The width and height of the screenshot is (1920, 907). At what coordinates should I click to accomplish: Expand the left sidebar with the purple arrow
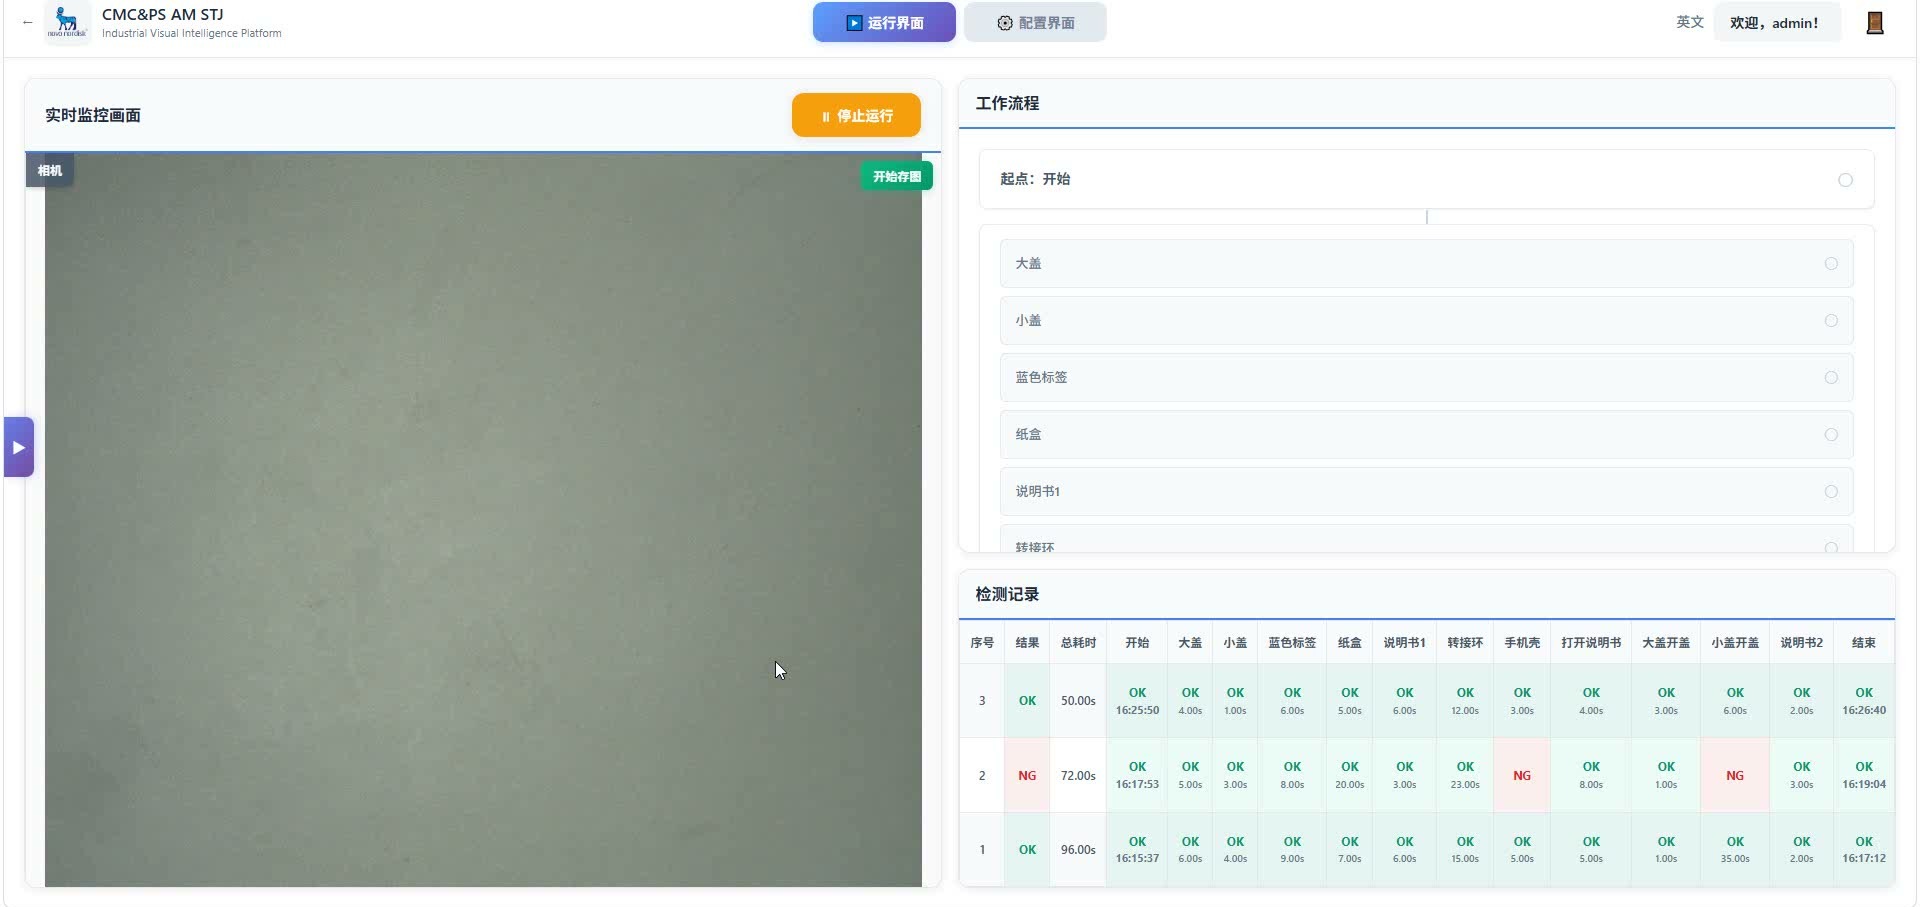tap(19, 447)
